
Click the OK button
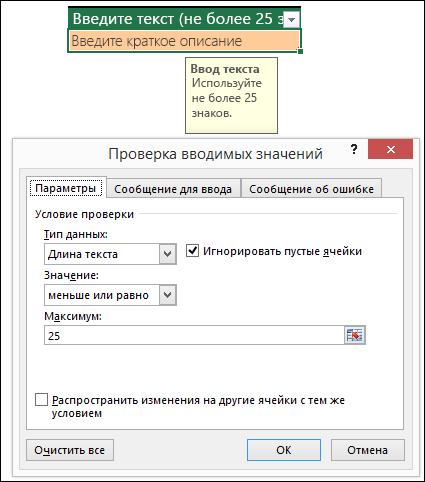pyautogui.click(x=284, y=450)
